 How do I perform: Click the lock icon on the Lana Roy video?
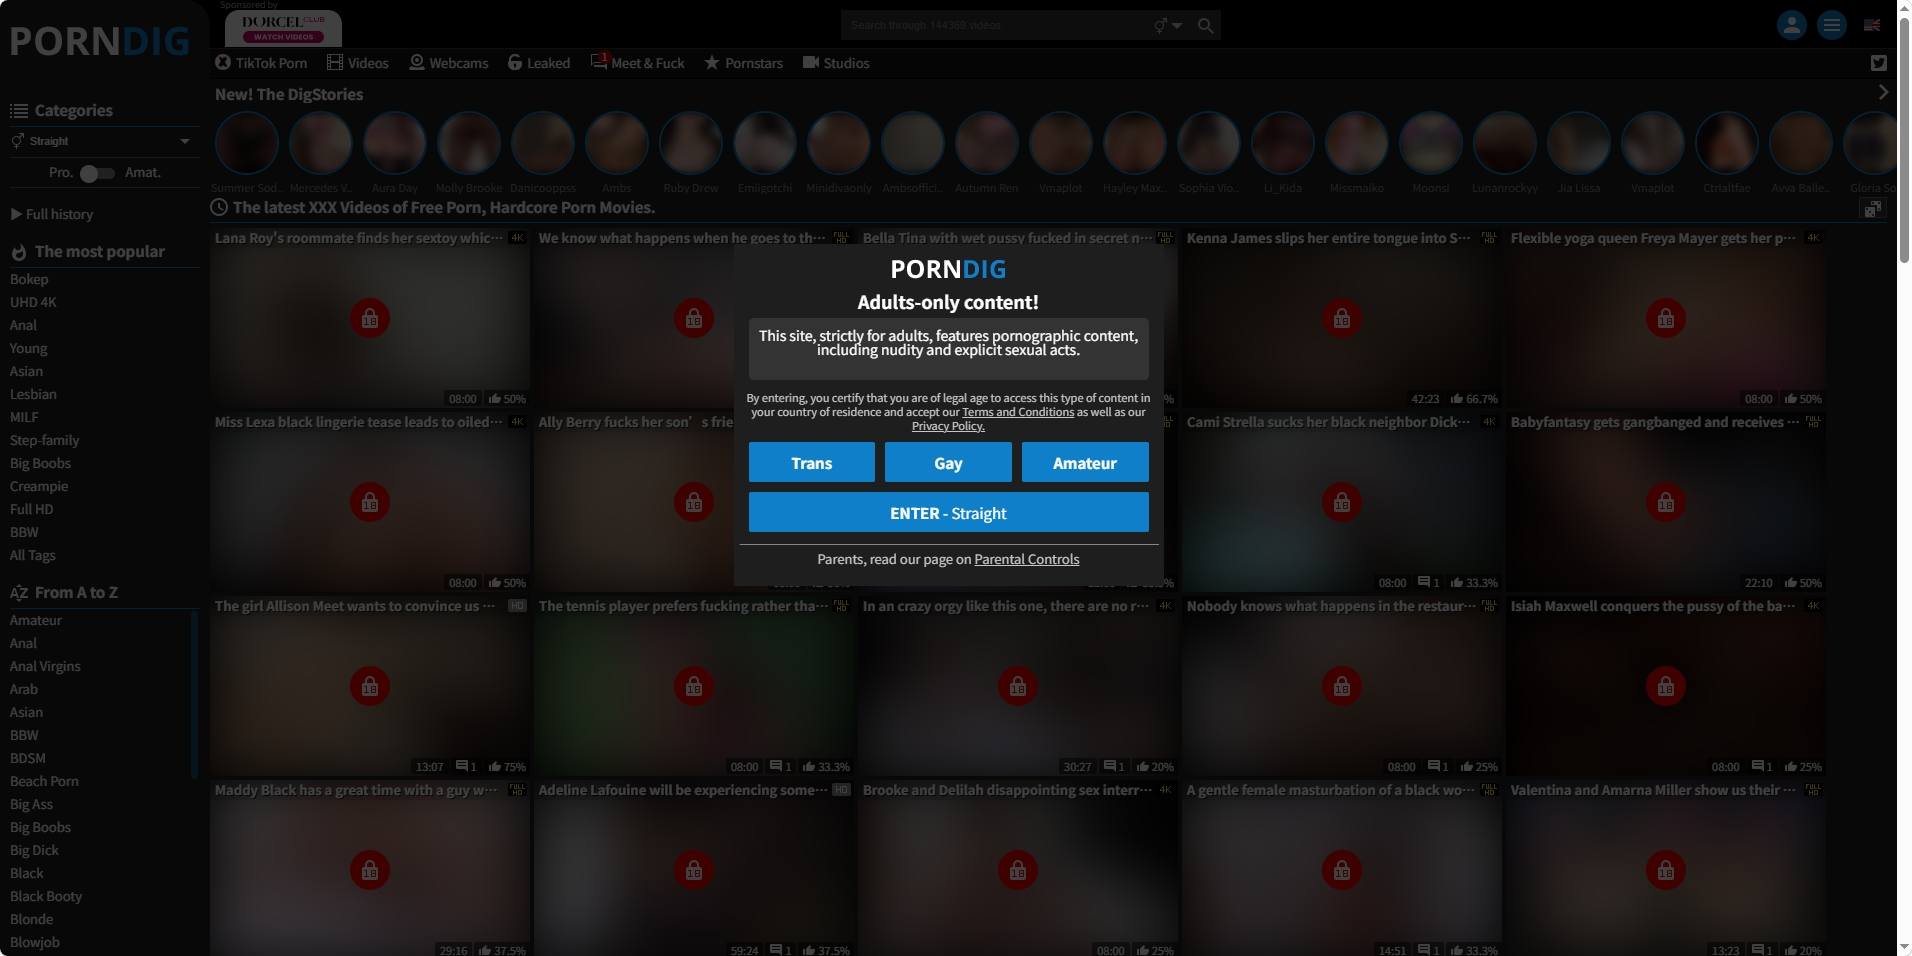(x=370, y=318)
